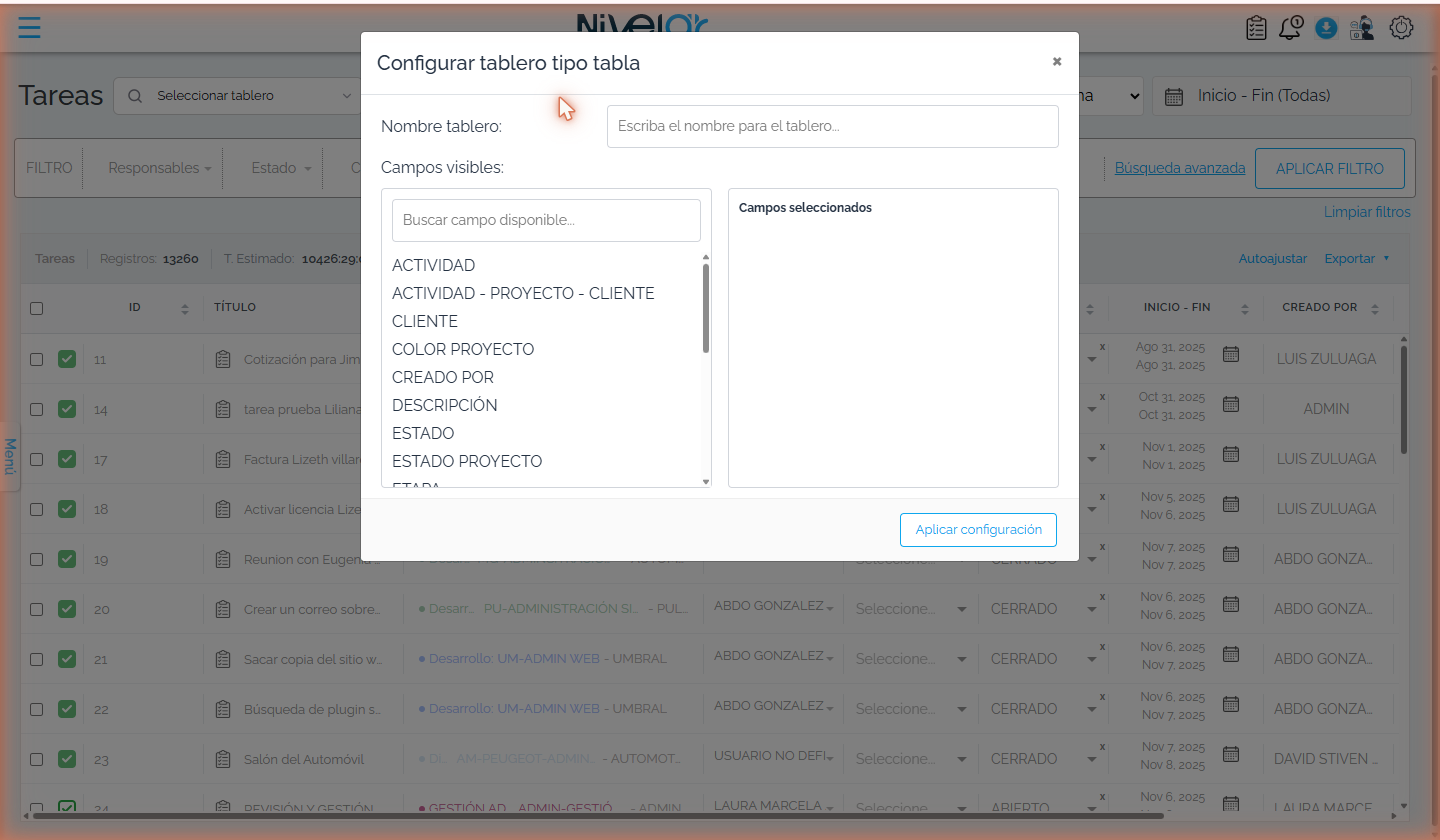Open USUARIO NO DEFI dropdown on task 23
The image size is (1440, 840).
click(x=773, y=757)
